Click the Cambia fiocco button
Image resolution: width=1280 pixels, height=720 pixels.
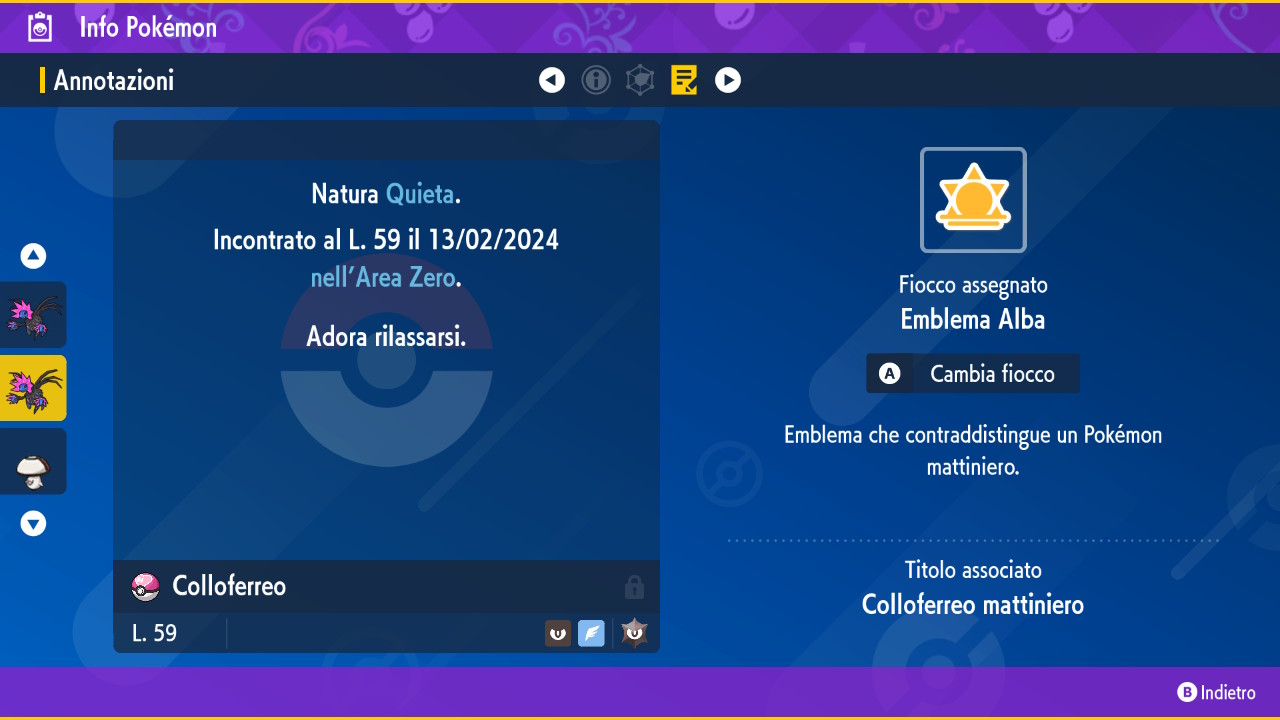coord(973,373)
